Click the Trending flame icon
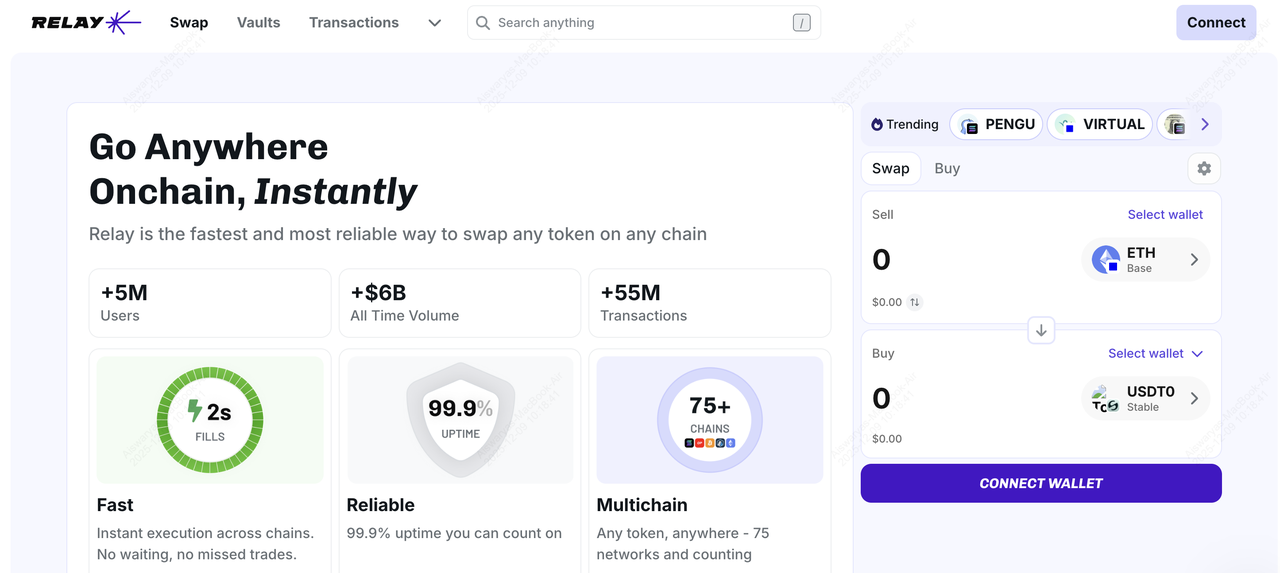This screenshot has width=1280, height=573. (877, 125)
